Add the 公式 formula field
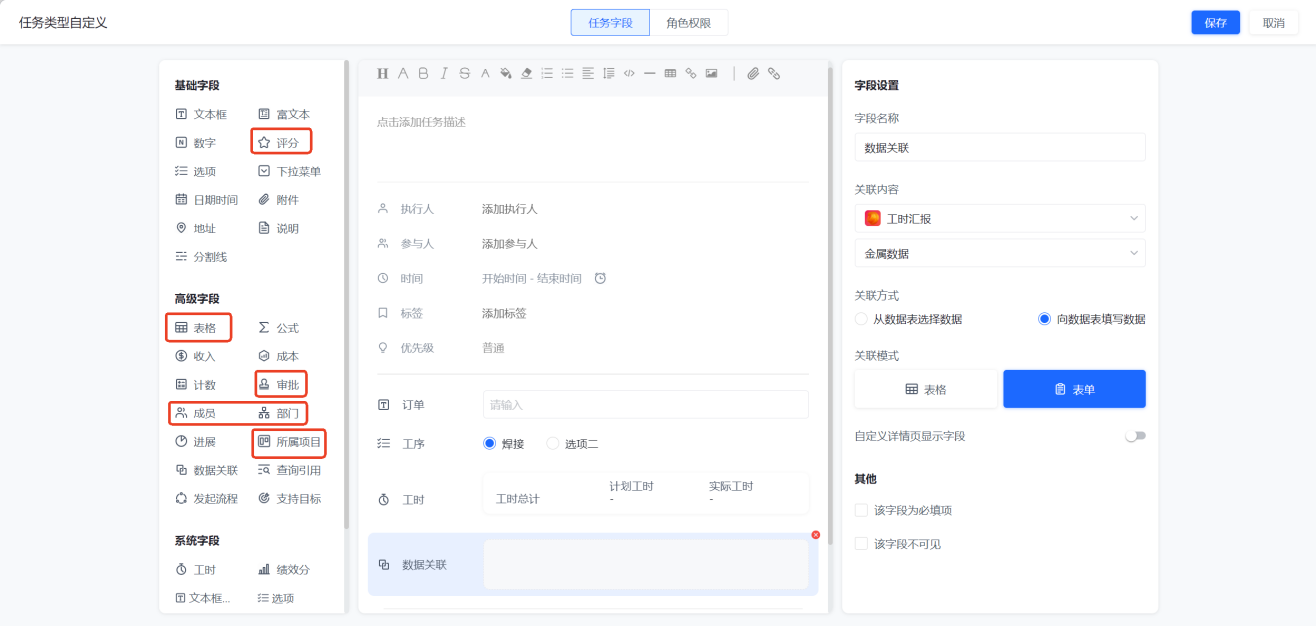1316x626 pixels. [x=279, y=328]
